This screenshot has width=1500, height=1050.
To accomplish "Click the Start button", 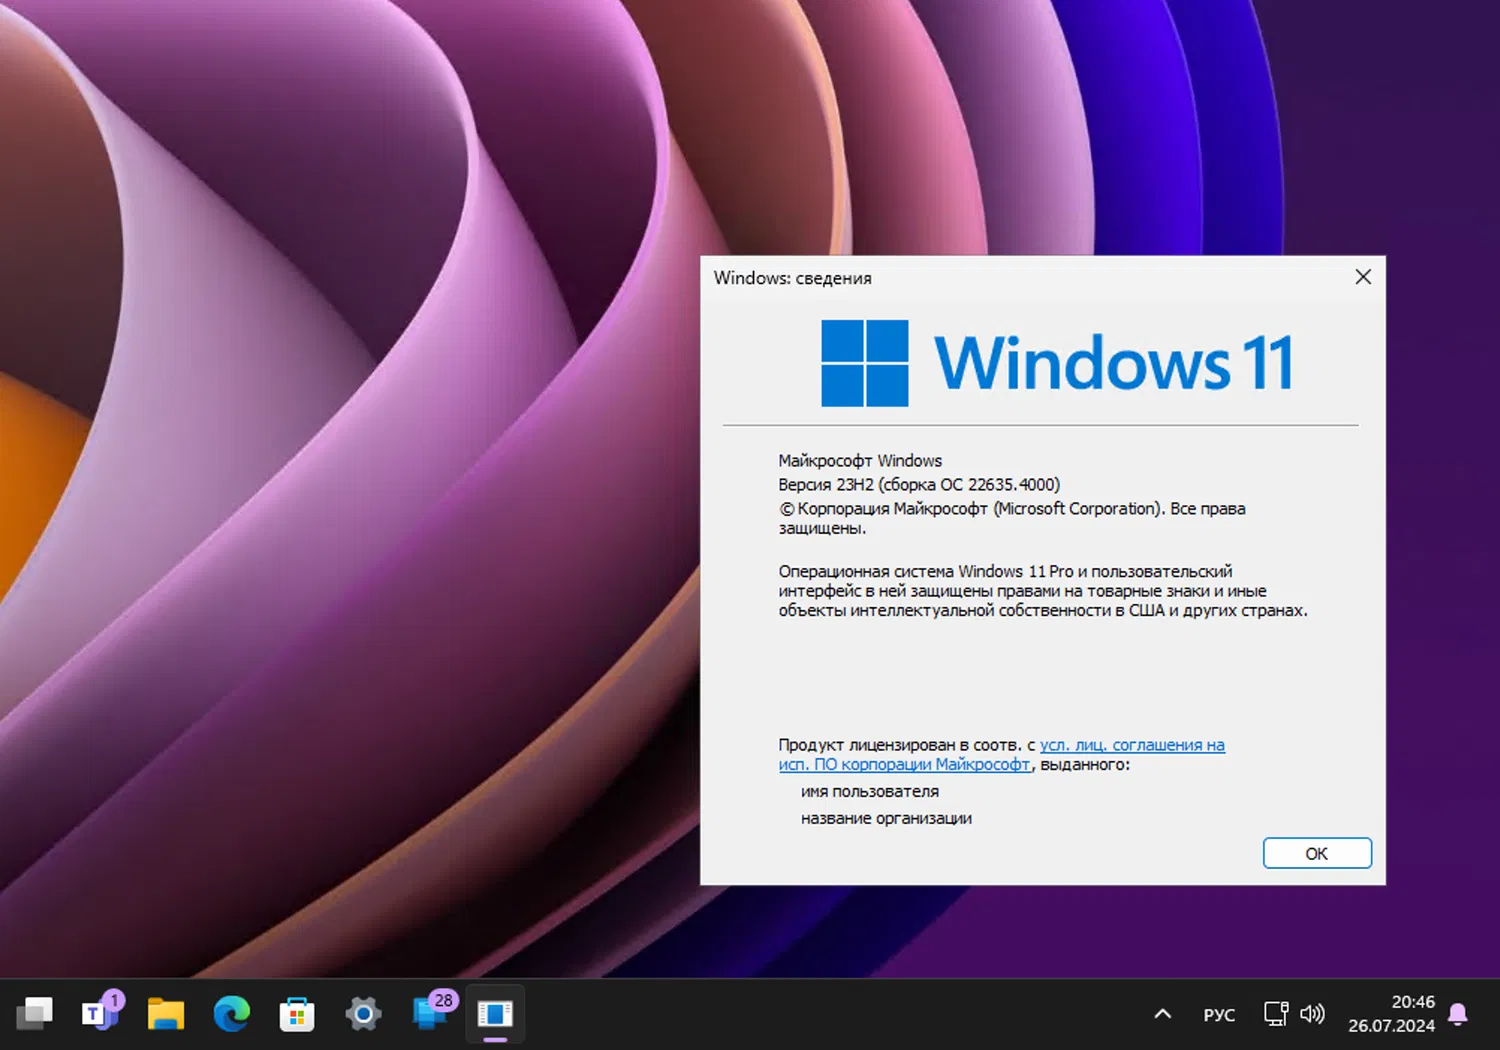I will tap(35, 1014).
